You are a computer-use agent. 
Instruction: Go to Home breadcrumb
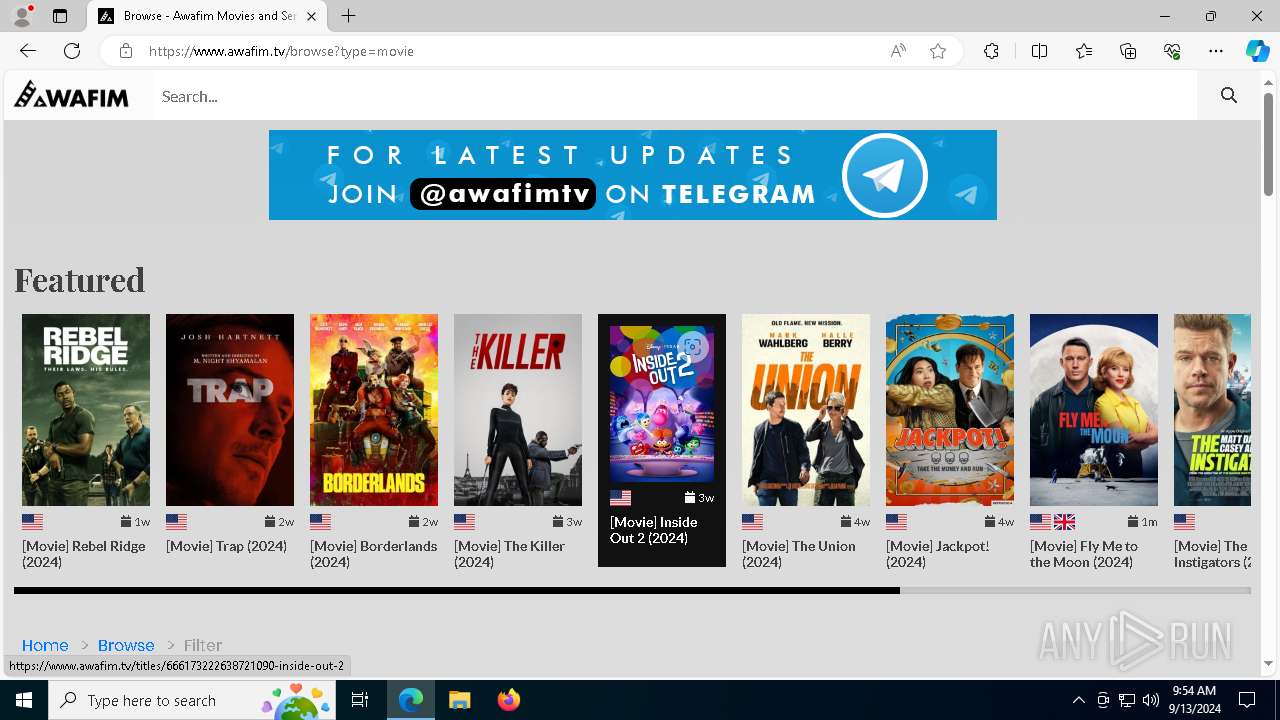45,645
